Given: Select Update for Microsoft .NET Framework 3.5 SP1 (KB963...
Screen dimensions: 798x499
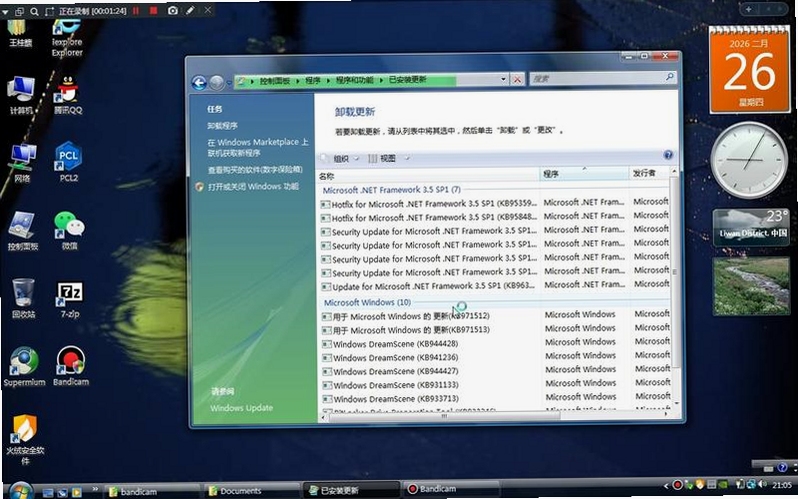Looking at the screenshot, I should coord(429,286).
